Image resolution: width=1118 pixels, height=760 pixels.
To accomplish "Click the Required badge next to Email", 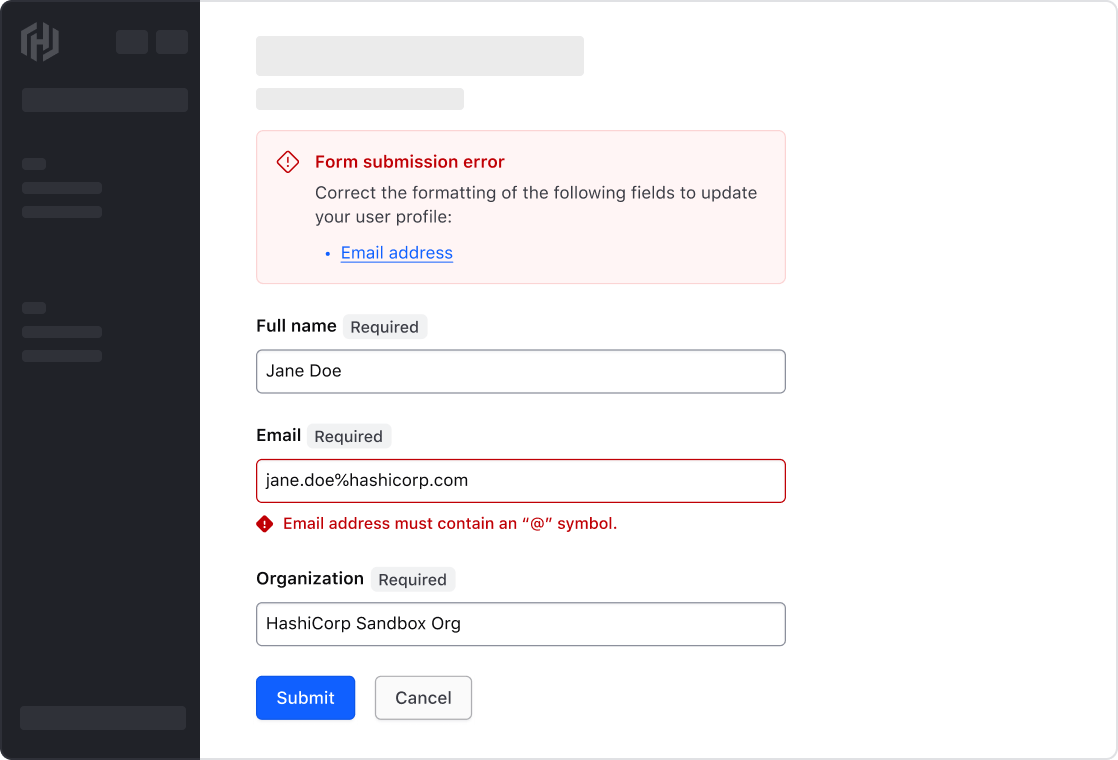I will 348,436.
